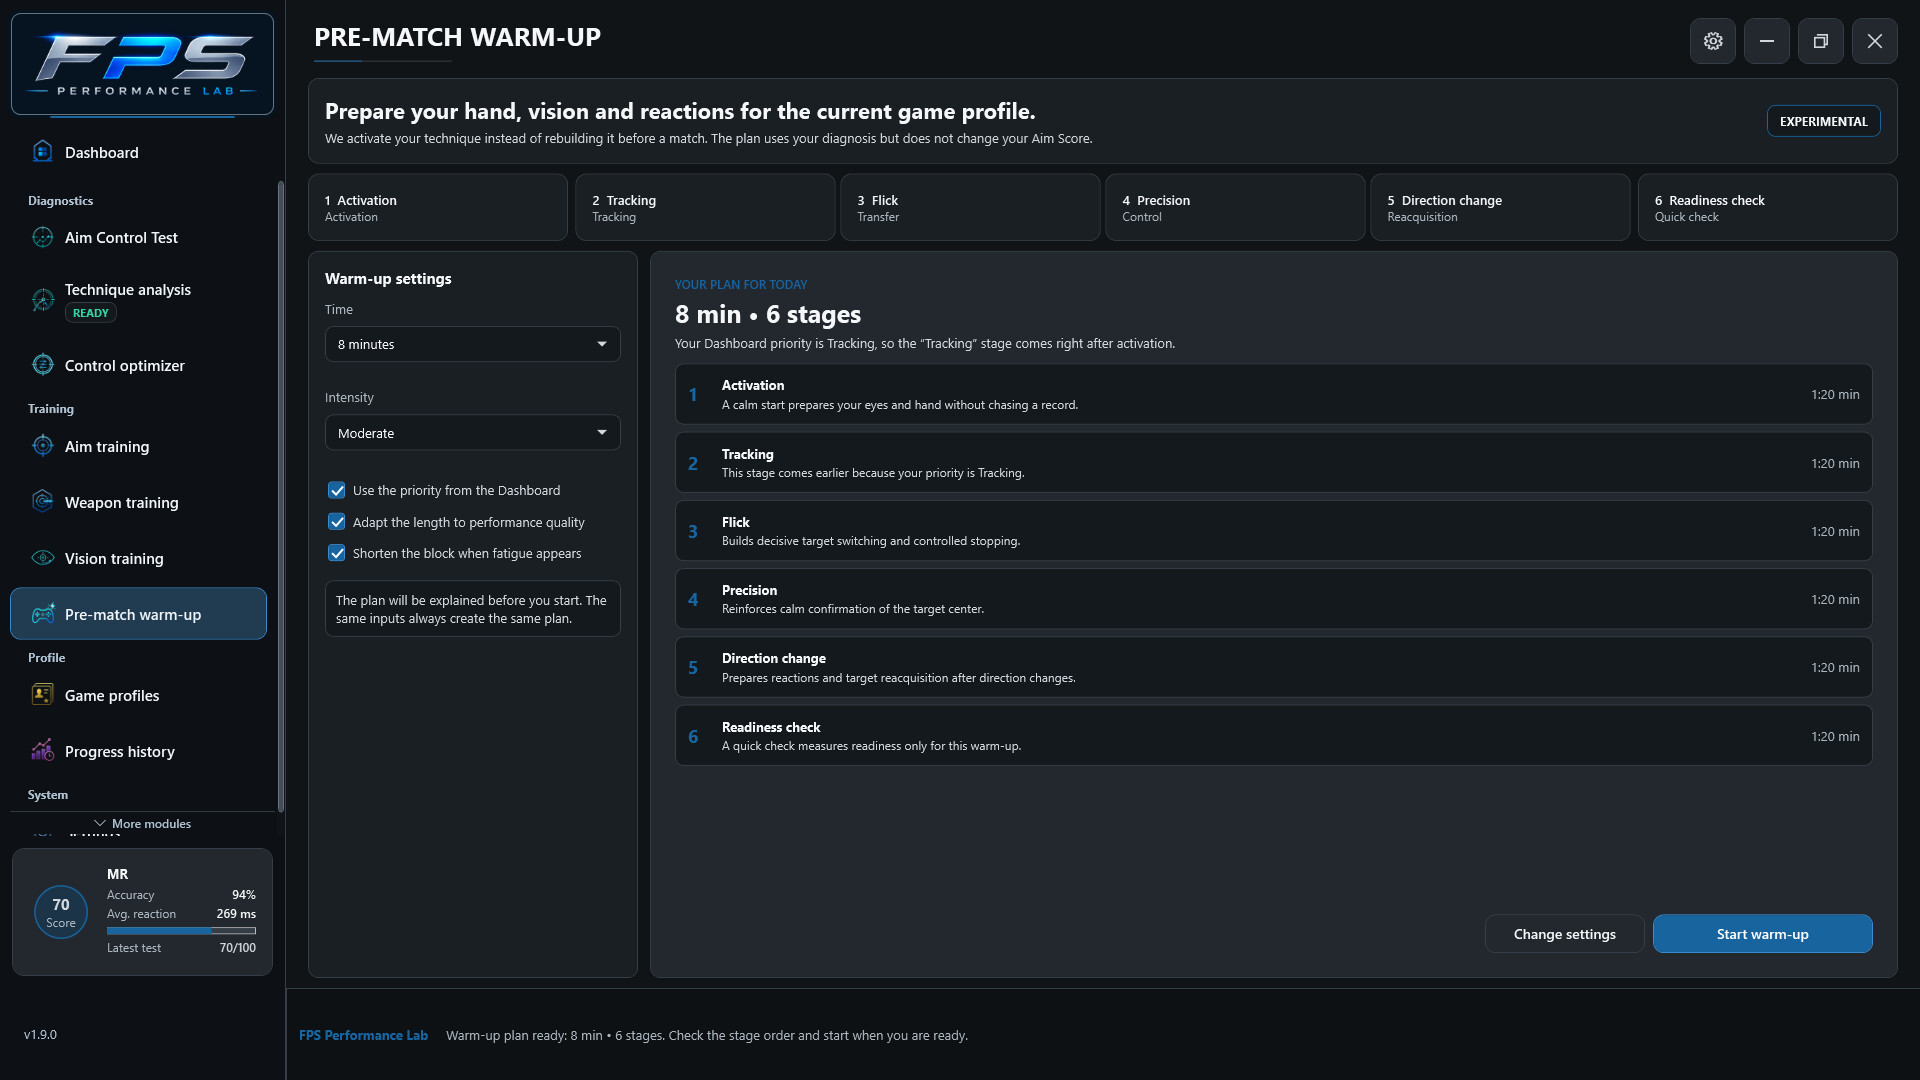Click the Progress history chart icon
Image resolution: width=1920 pixels, height=1080 pixels.
point(42,751)
